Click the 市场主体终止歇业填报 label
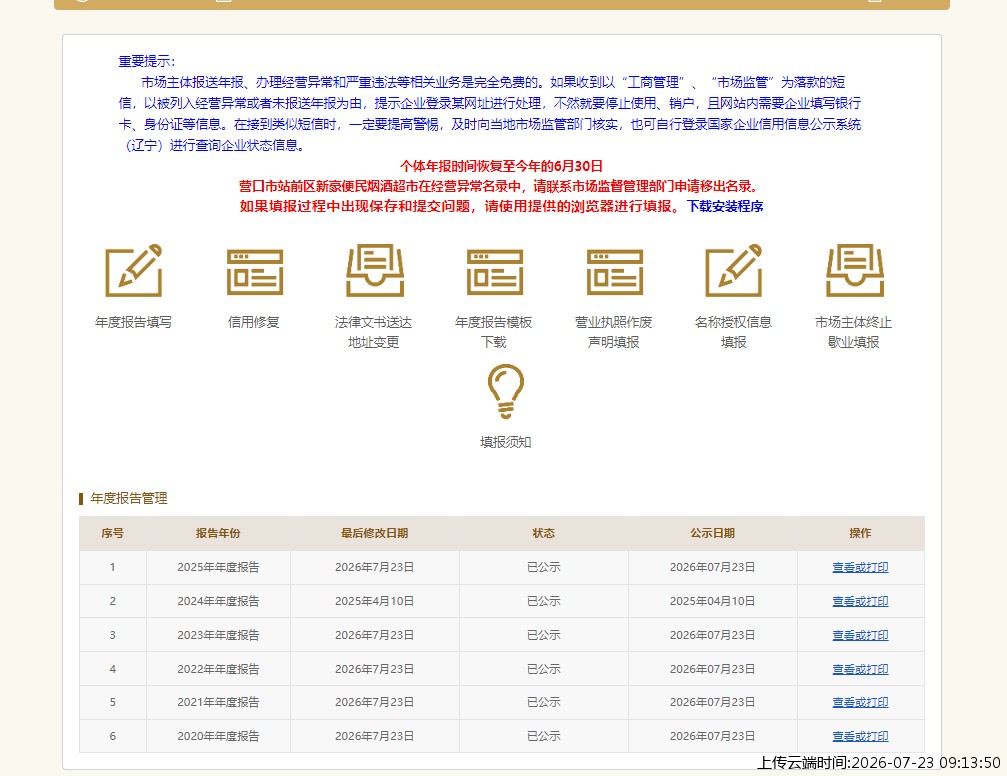 coord(854,332)
